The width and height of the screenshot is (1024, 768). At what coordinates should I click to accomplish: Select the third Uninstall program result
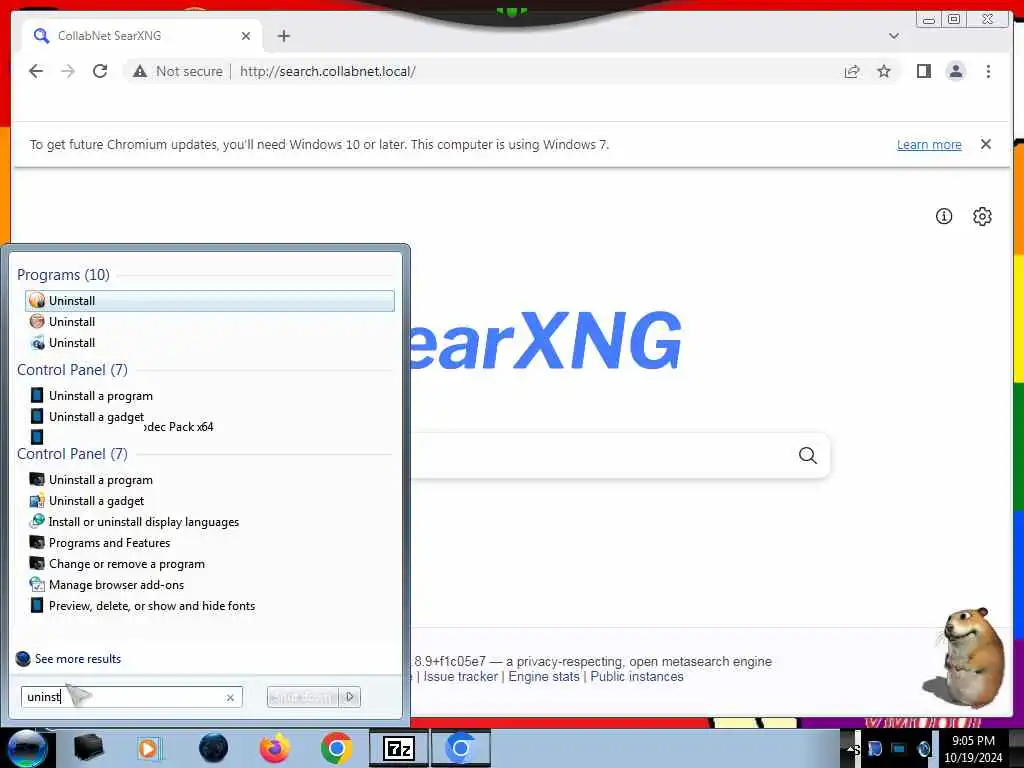point(210,342)
